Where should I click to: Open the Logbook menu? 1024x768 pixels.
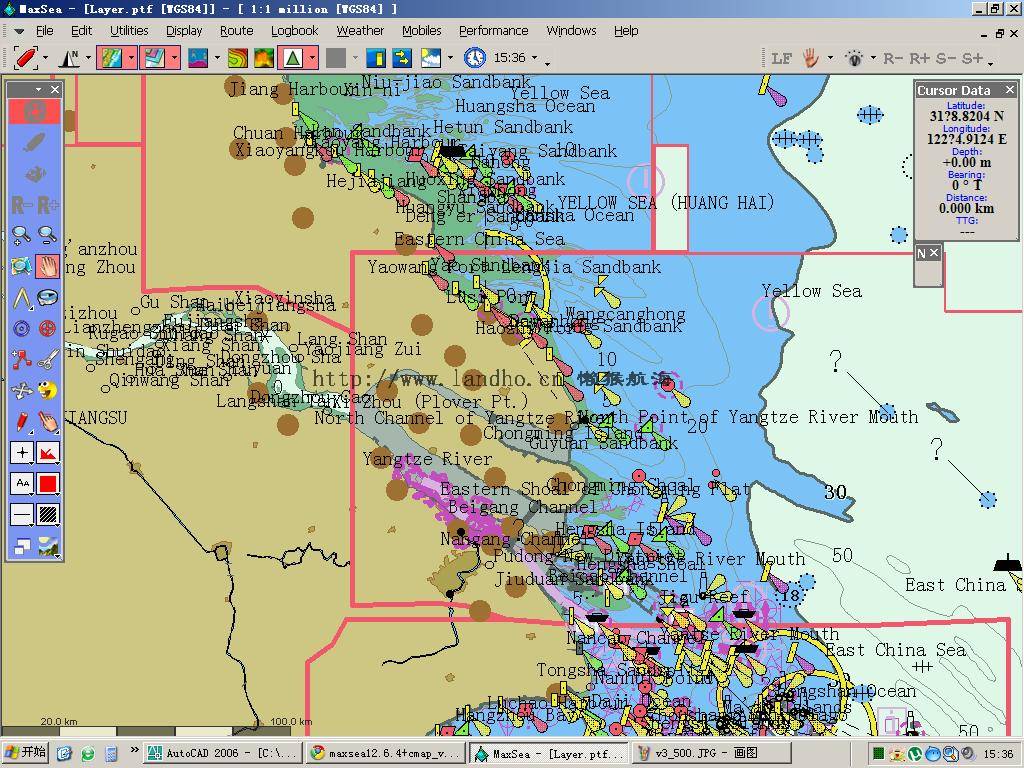(295, 31)
